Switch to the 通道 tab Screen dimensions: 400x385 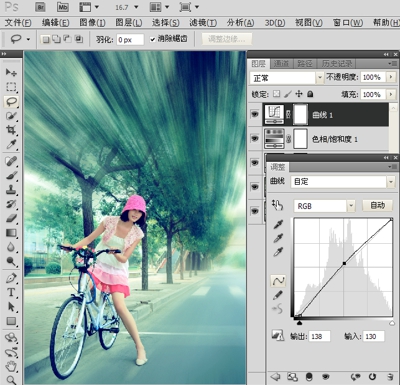[281, 63]
